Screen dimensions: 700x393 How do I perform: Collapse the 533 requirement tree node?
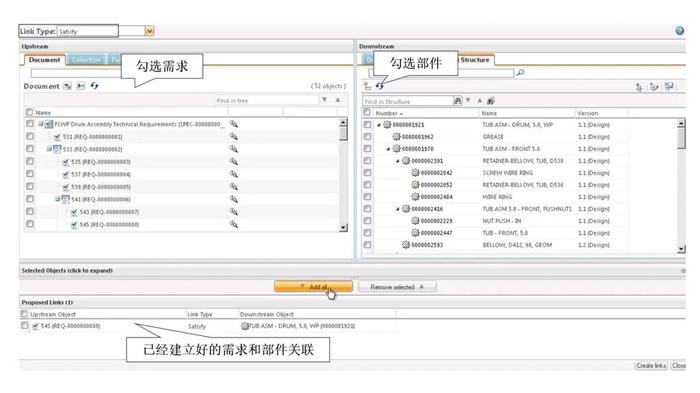(x=49, y=149)
